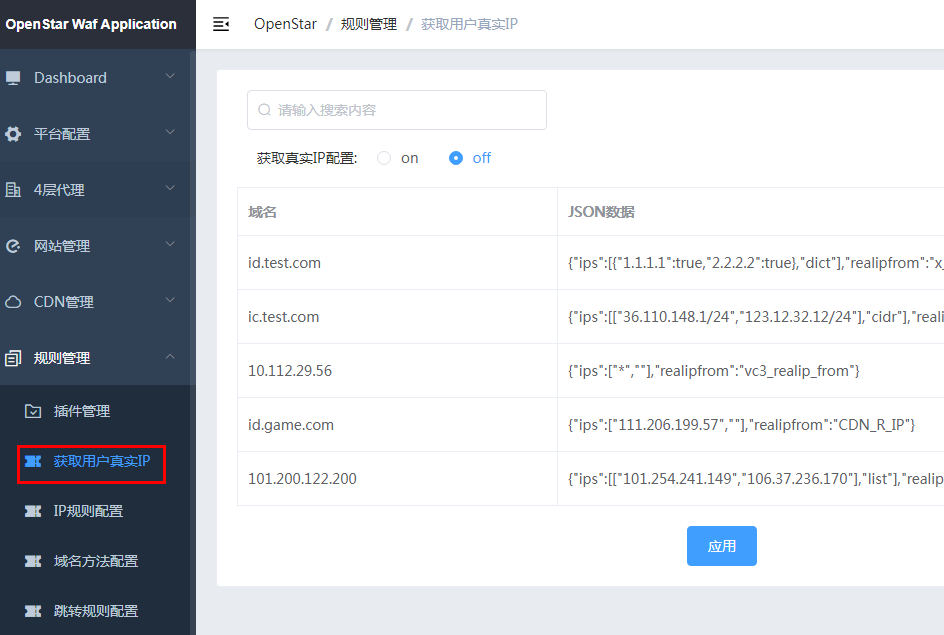944x635 pixels.
Task: Click the 规则管理 breadcrumb link
Action: tap(369, 24)
